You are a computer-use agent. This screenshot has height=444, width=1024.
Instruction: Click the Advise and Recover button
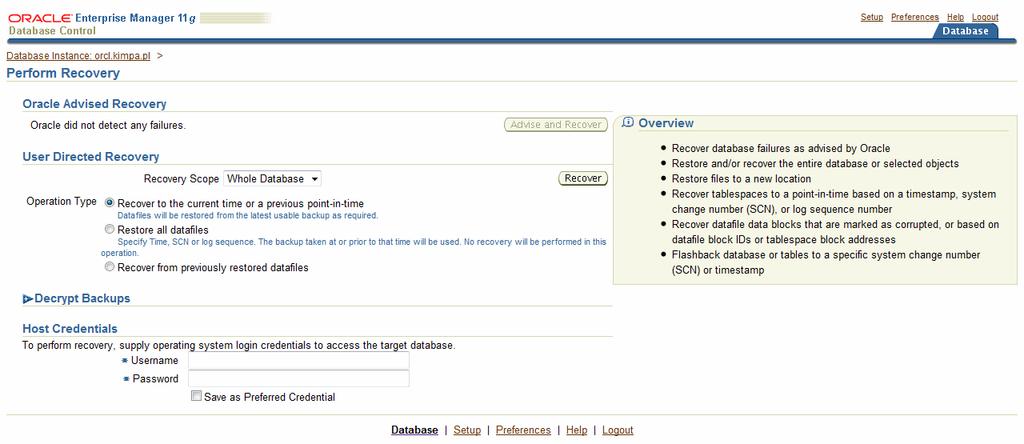tap(556, 125)
